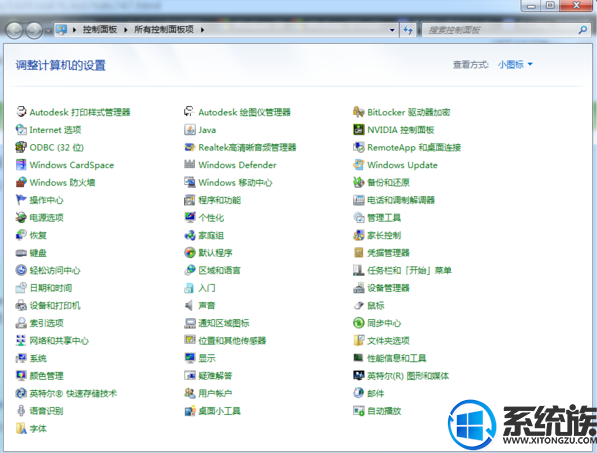Open the 同步中心 green sync icon
Screen dimensions: 597x453
(x=358, y=323)
